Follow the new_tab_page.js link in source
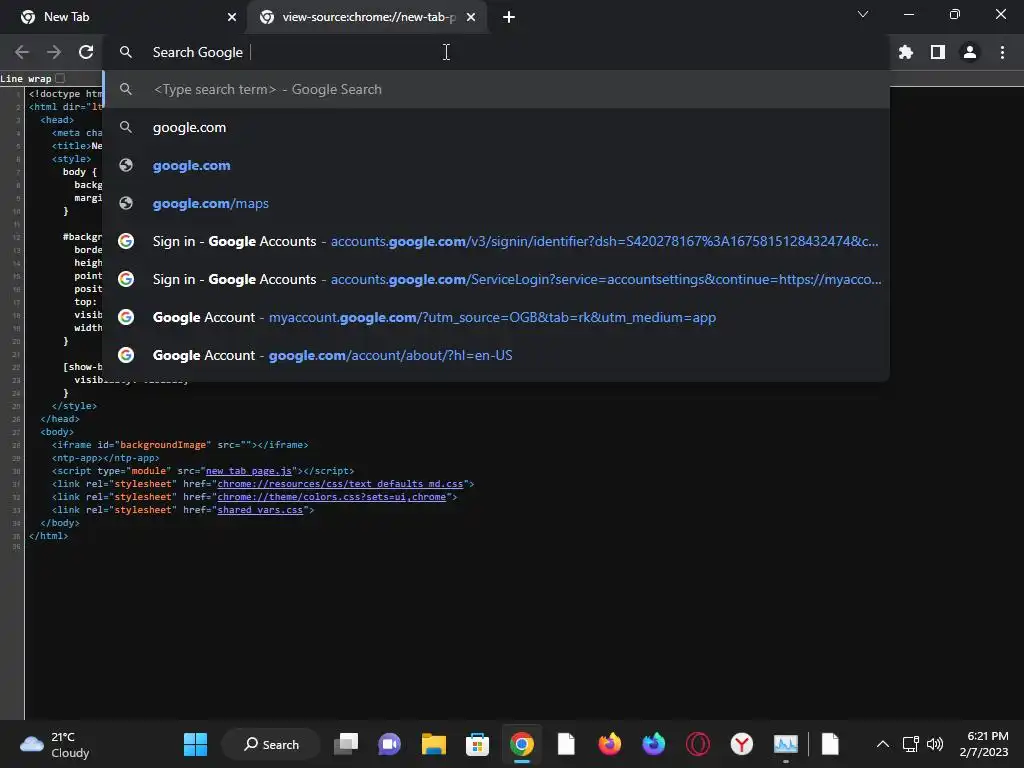 click(x=249, y=471)
